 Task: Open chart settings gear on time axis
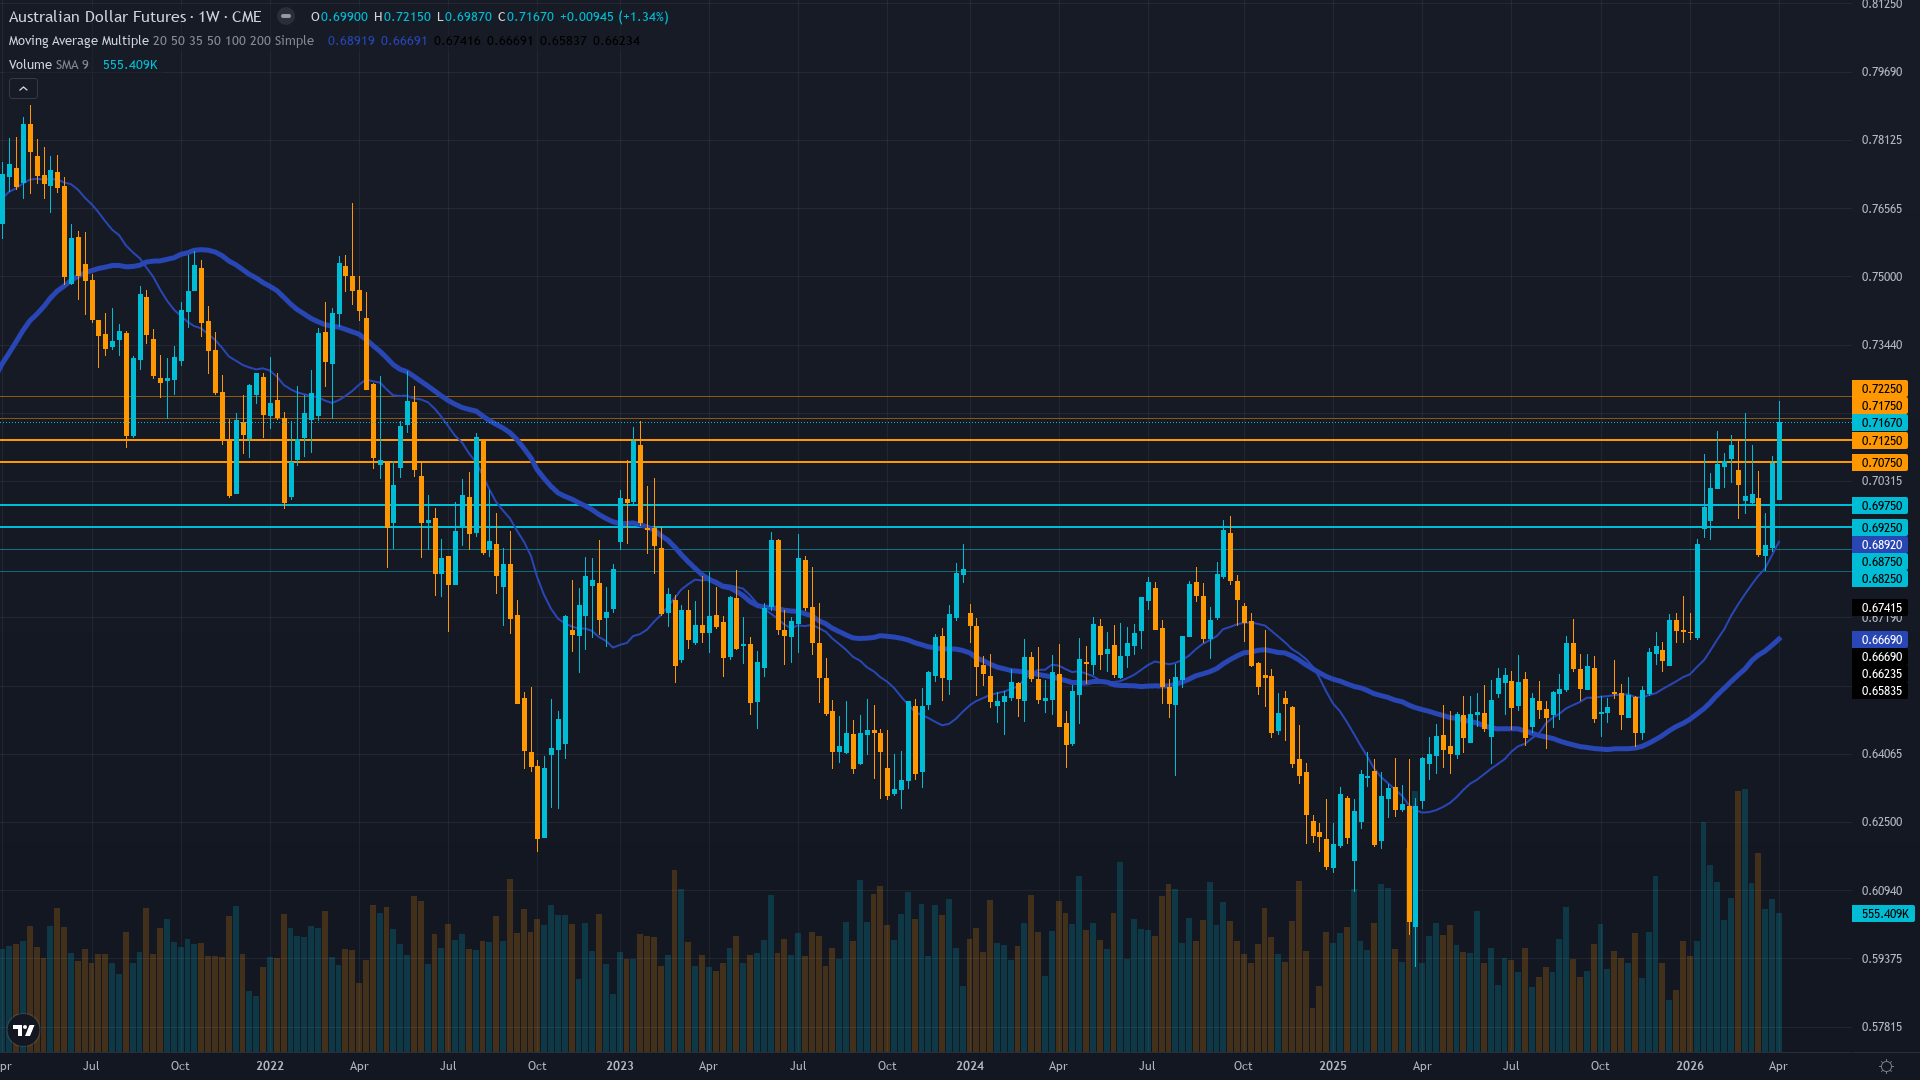pyautogui.click(x=1886, y=1066)
